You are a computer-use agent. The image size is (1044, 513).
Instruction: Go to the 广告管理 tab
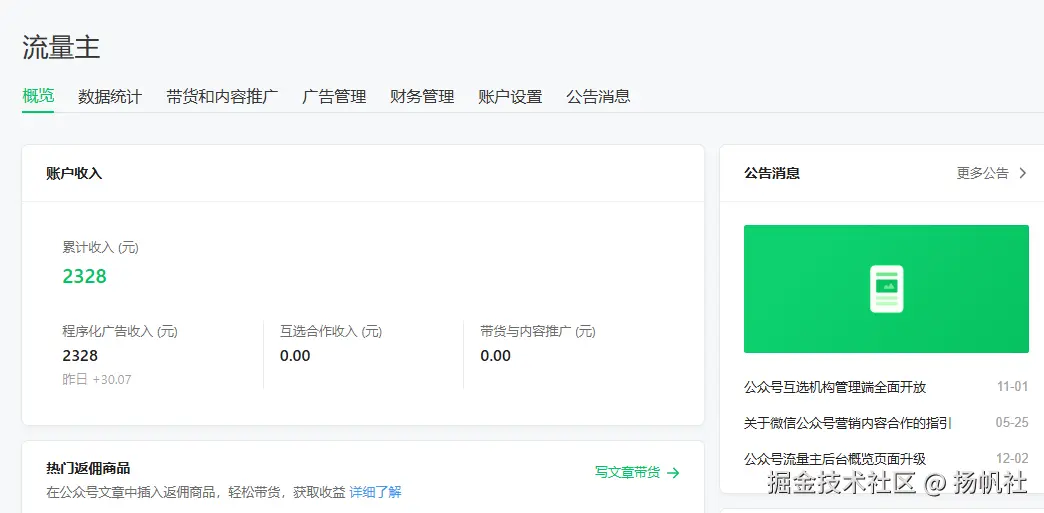334,97
